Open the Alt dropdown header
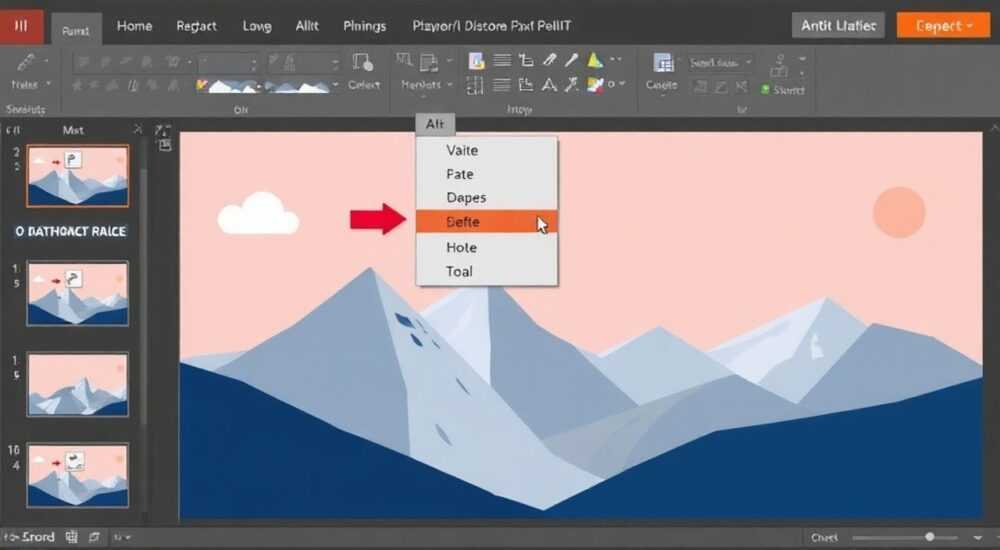The height and width of the screenshot is (550, 1000). point(435,124)
